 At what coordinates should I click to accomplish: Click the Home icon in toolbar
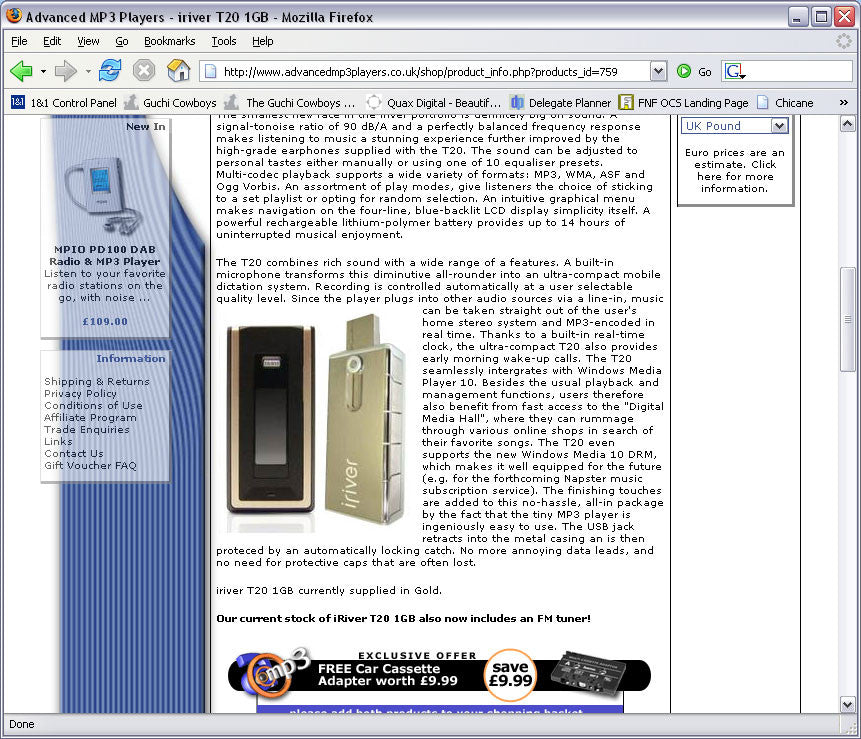[x=179, y=71]
